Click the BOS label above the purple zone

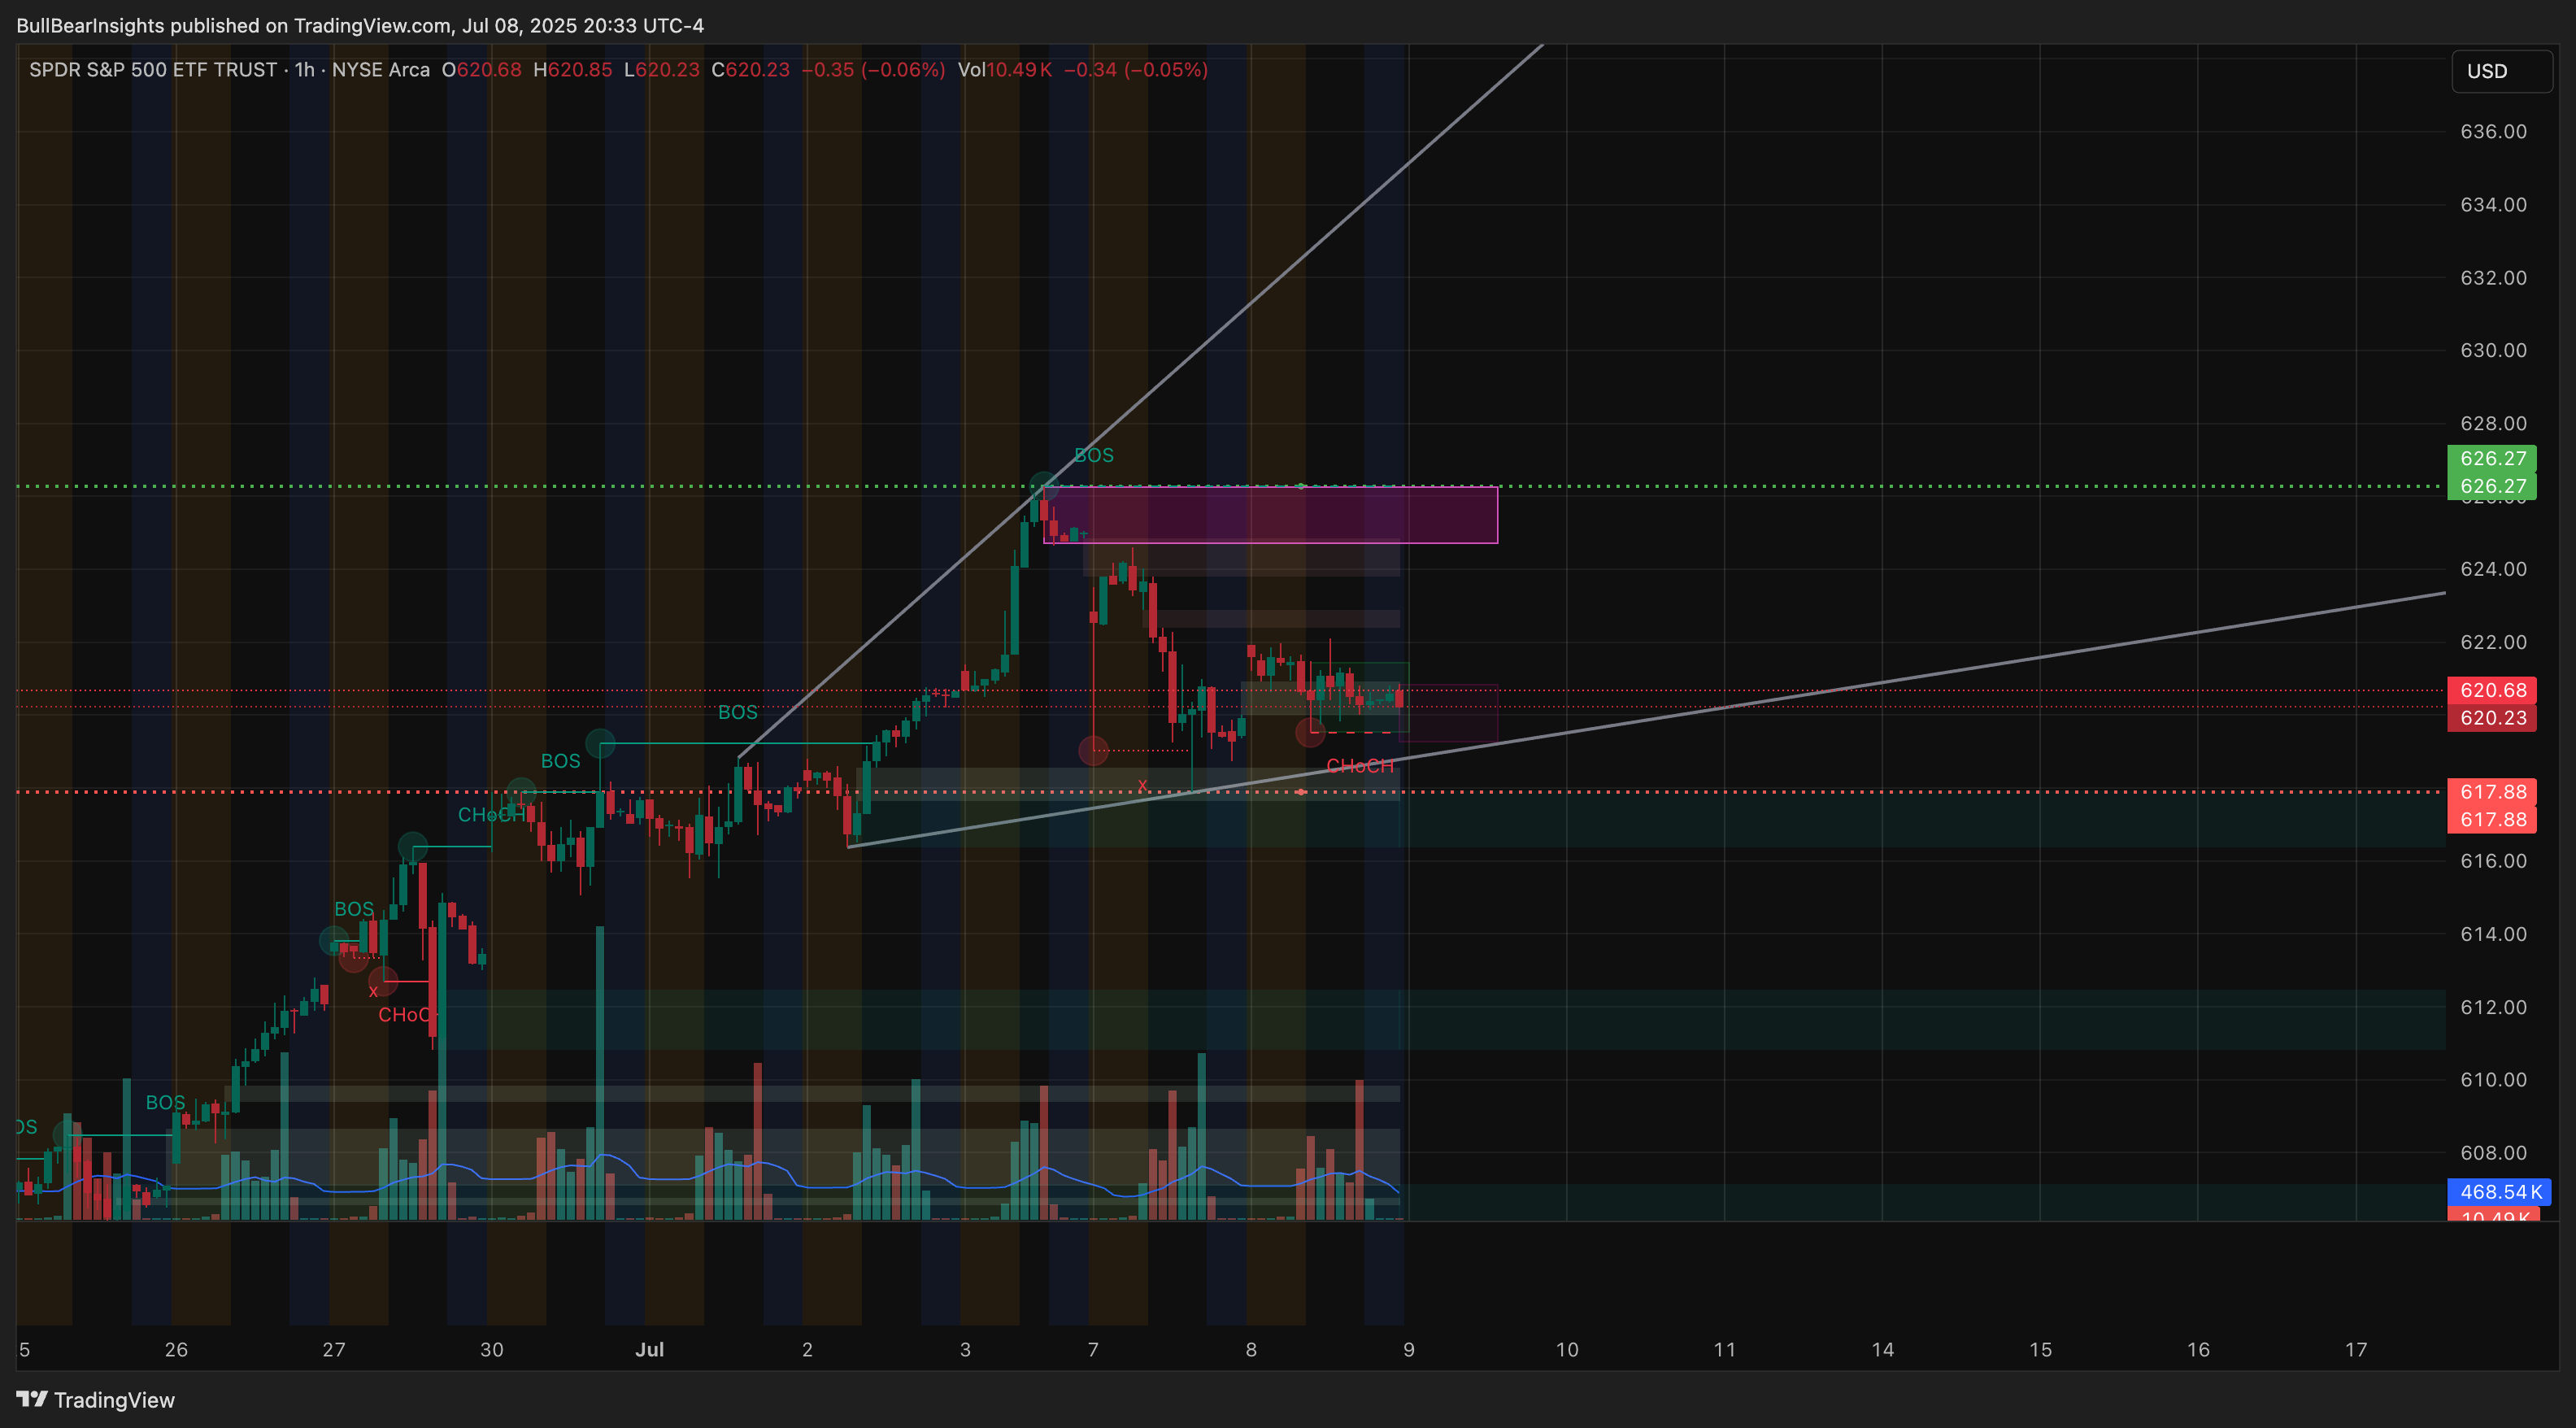[x=1094, y=455]
